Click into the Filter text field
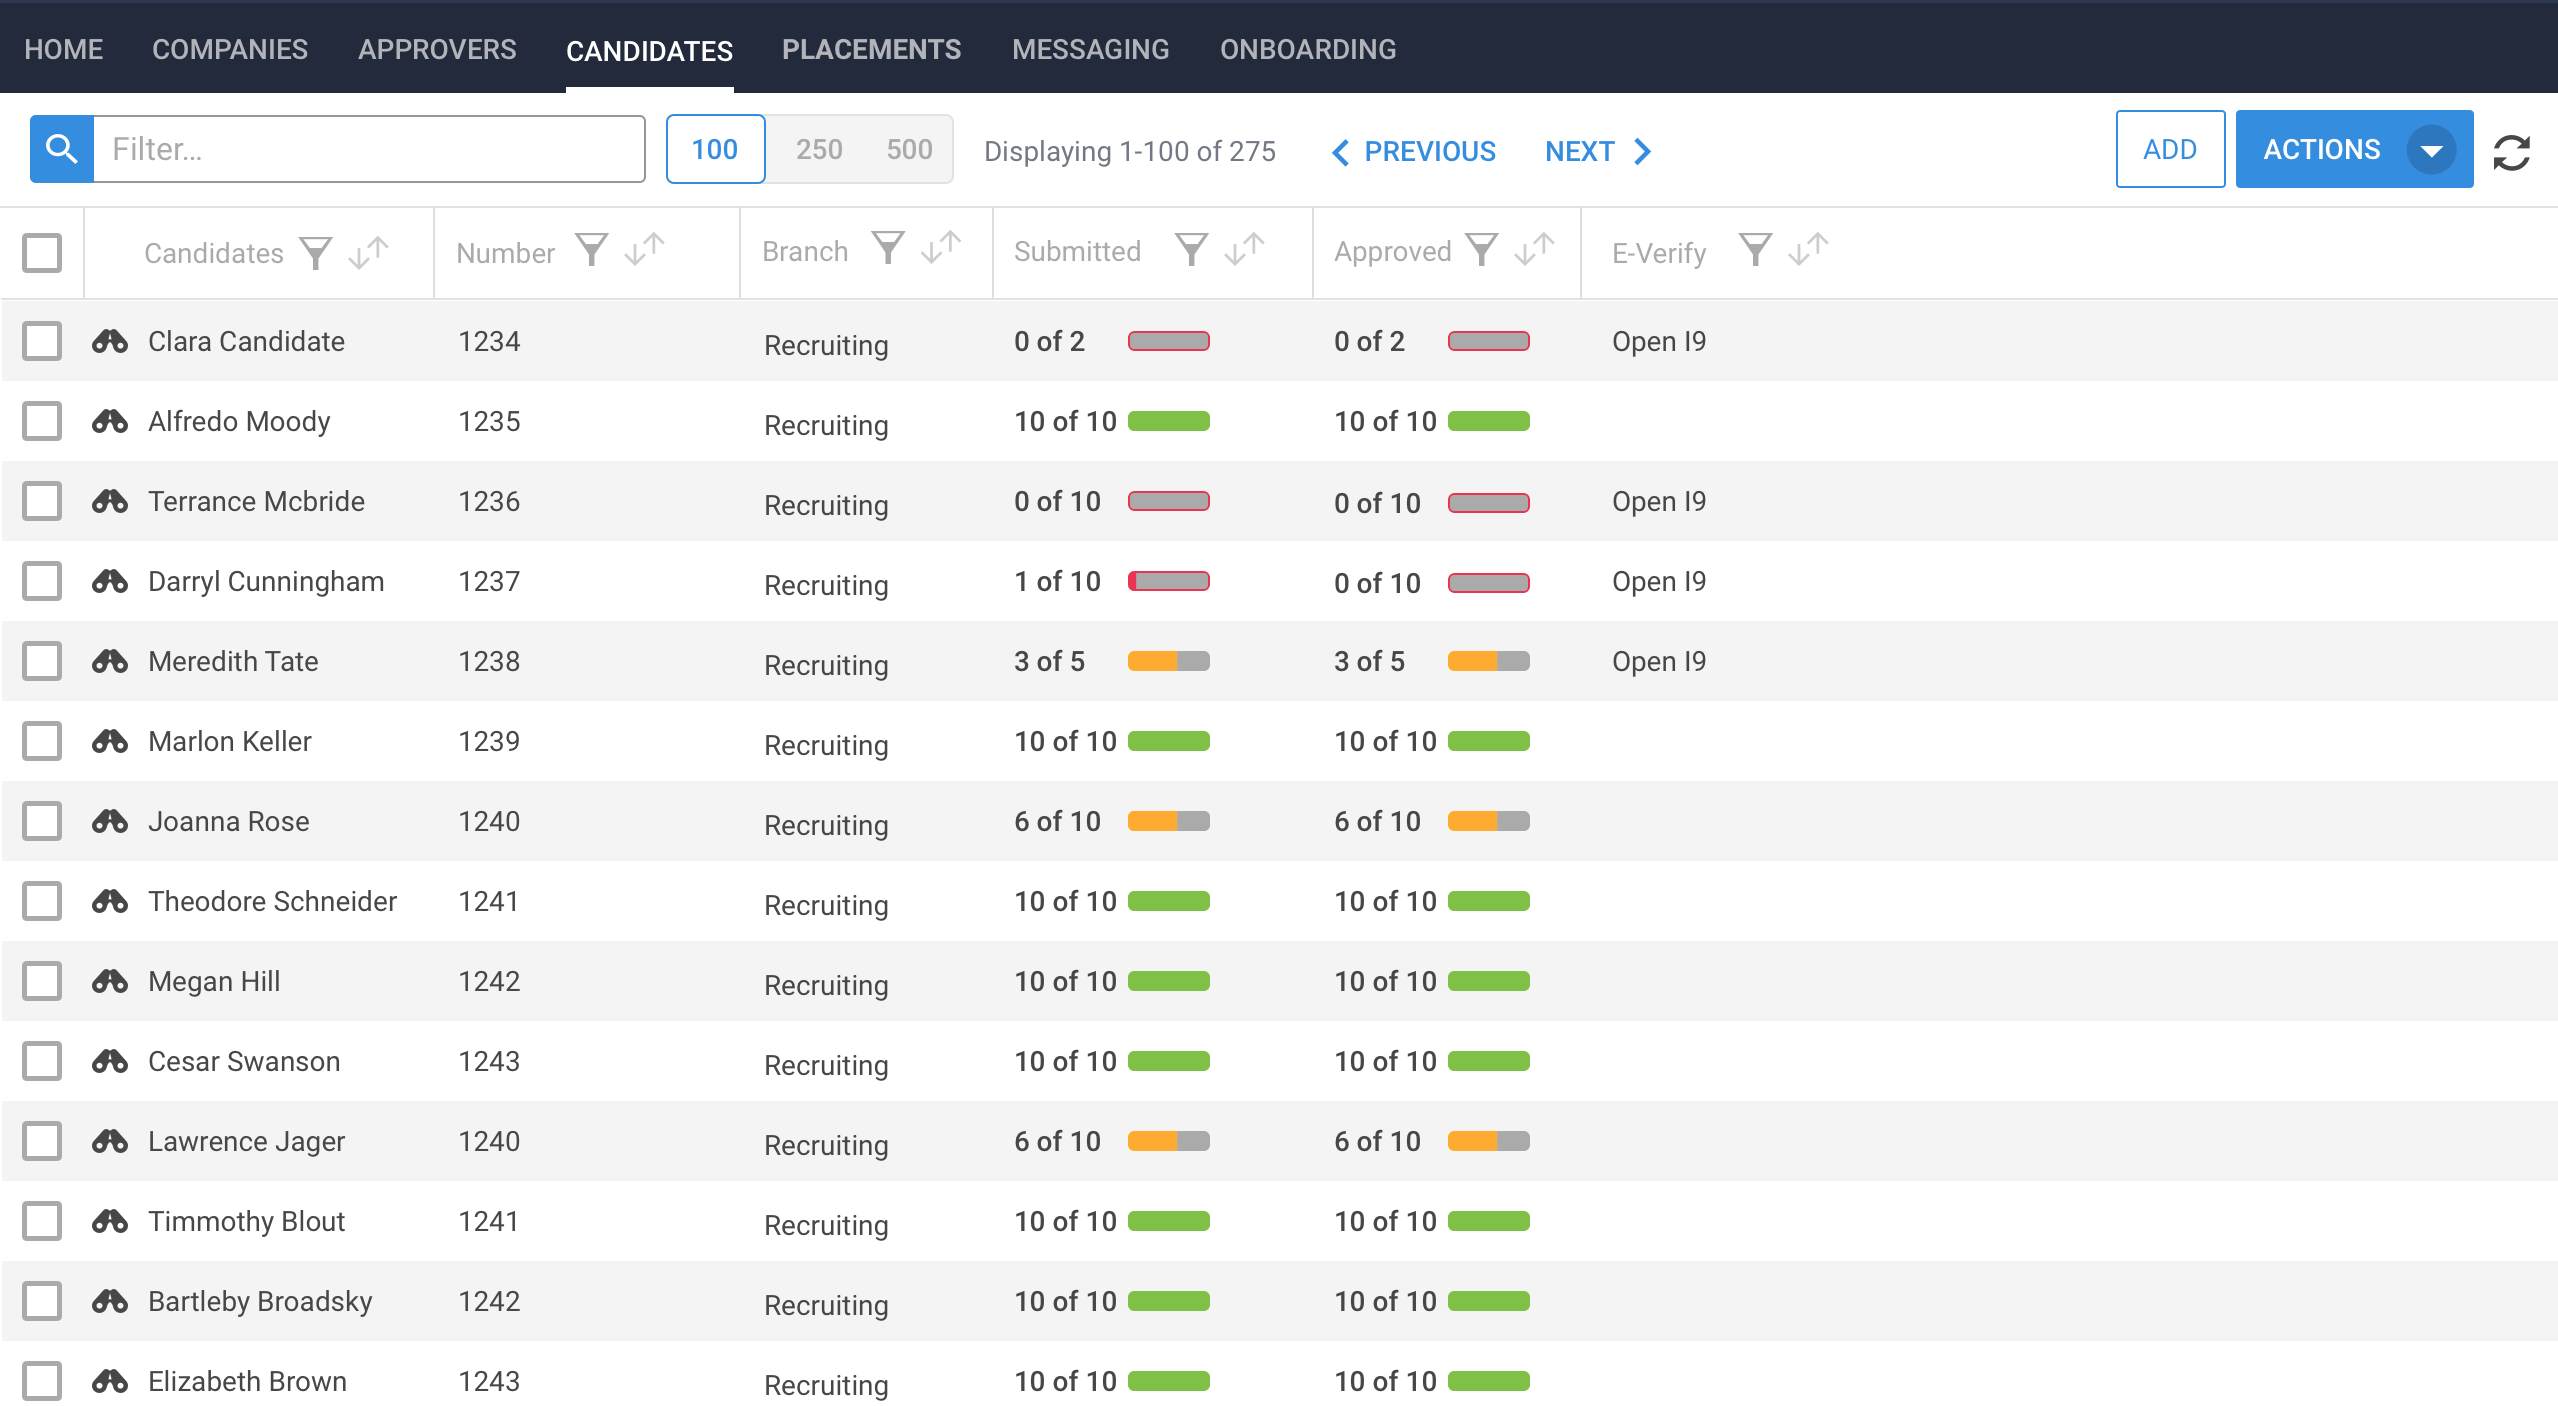2558x1406 pixels. [369, 149]
